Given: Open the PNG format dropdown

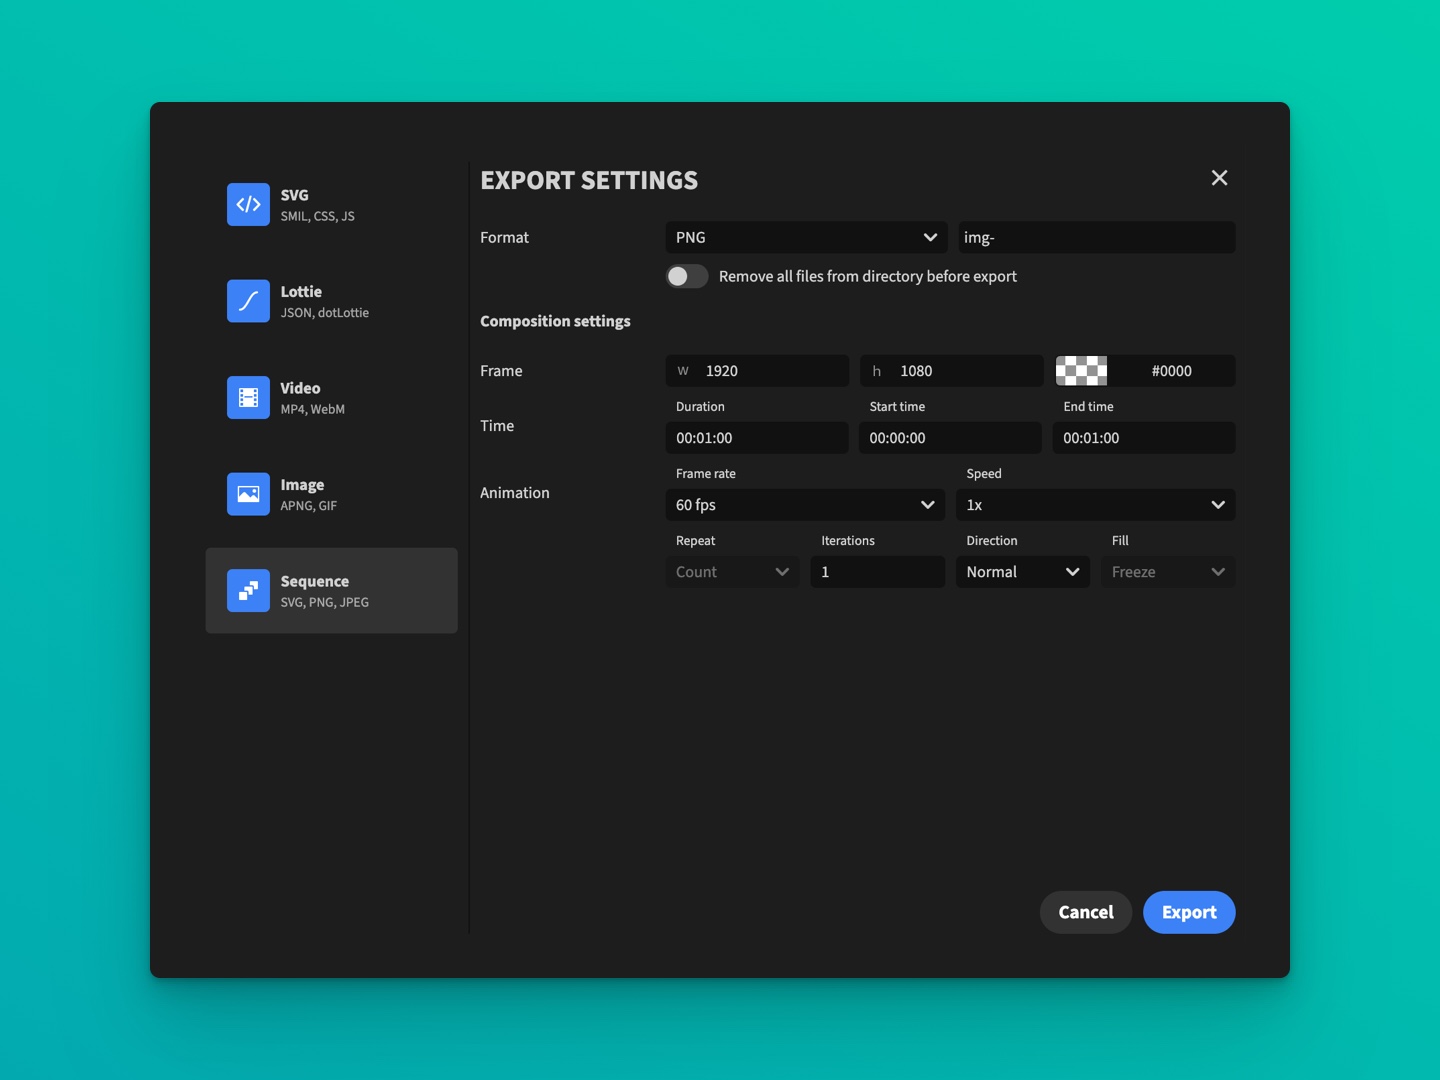Looking at the screenshot, I should pyautogui.click(x=806, y=237).
